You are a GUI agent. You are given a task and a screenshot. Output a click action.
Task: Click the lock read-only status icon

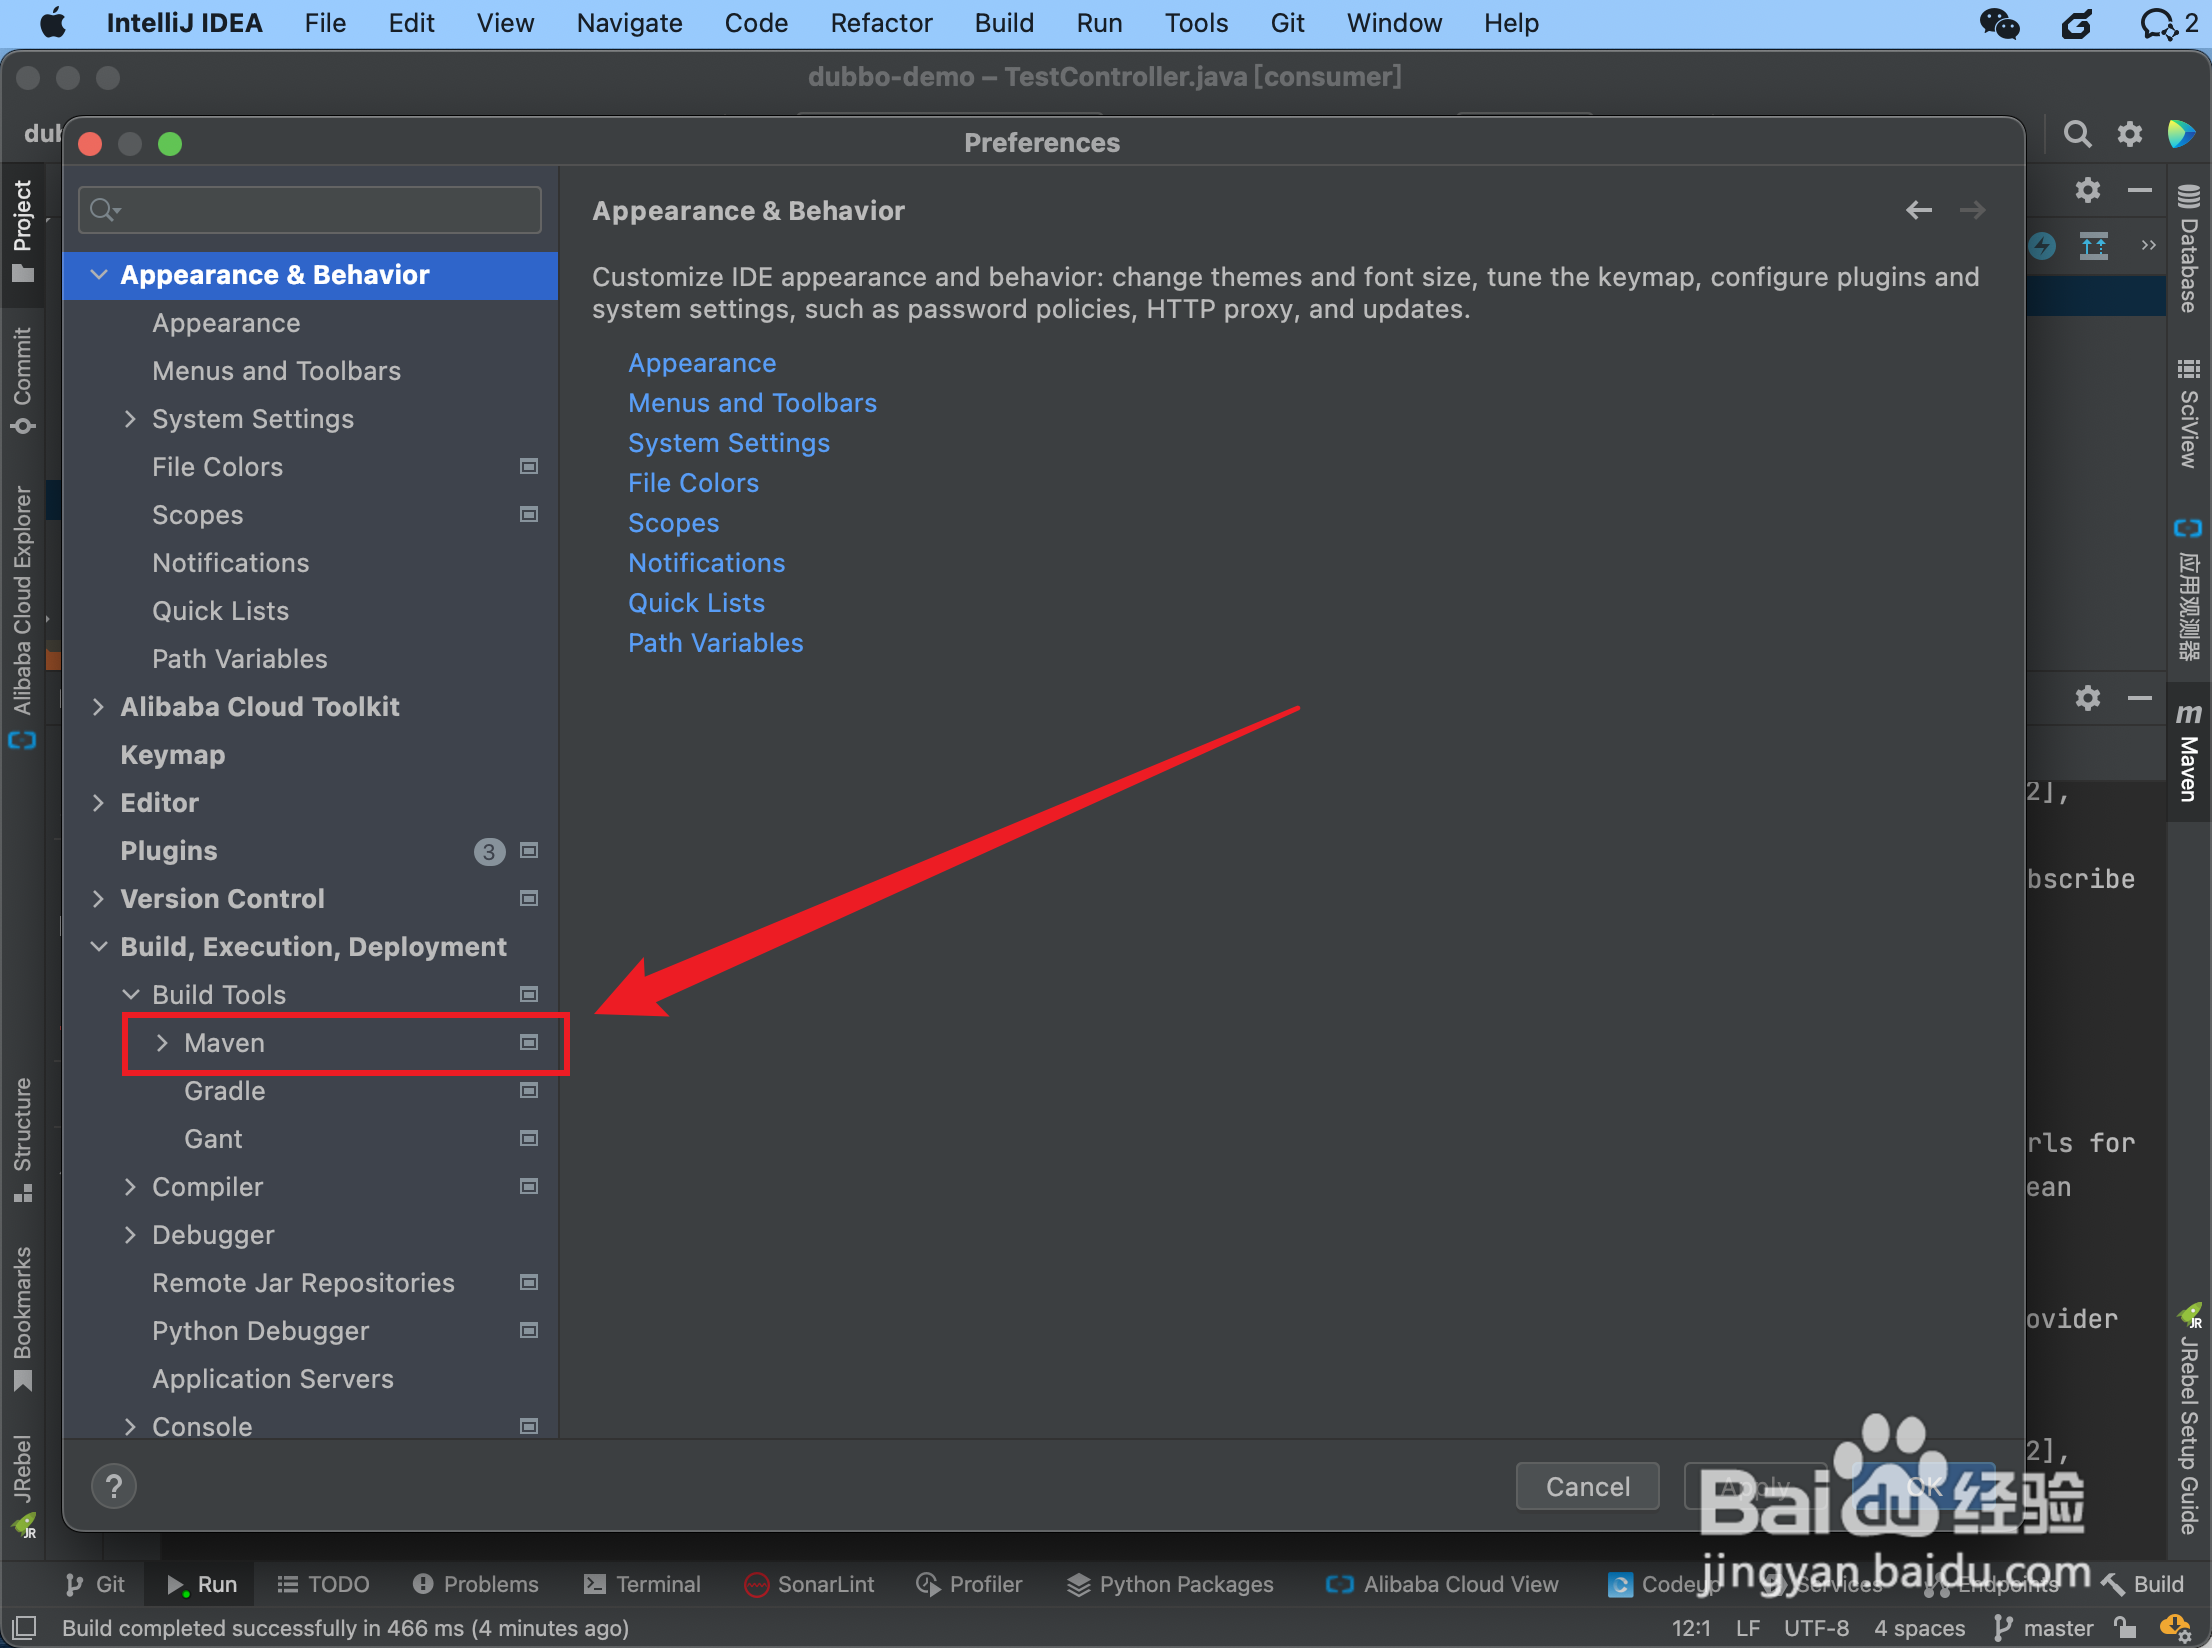click(x=2126, y=1628)
